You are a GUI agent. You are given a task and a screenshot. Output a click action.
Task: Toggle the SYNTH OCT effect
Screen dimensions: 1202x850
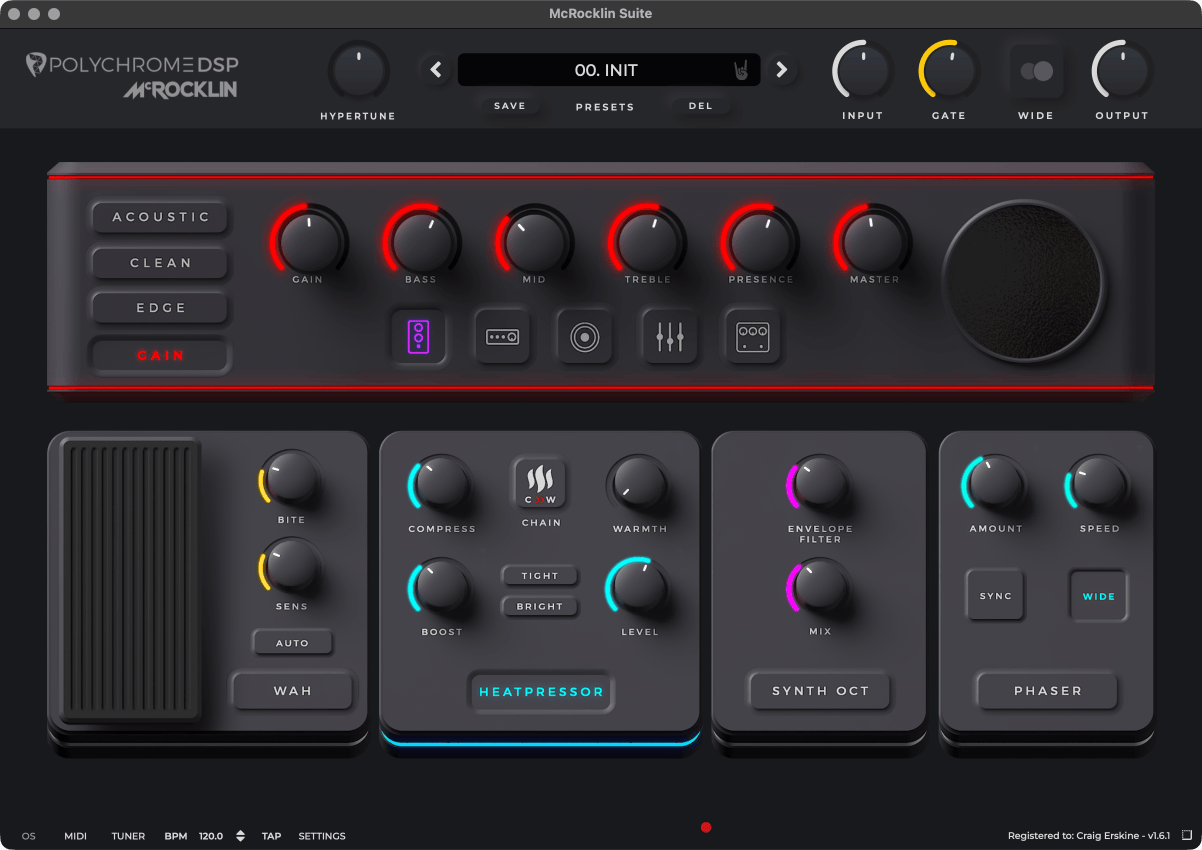point(820,691)
